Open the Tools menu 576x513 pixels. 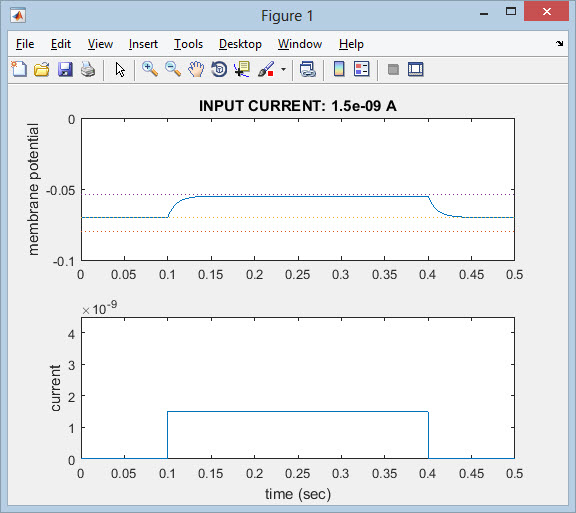[188, 44]
